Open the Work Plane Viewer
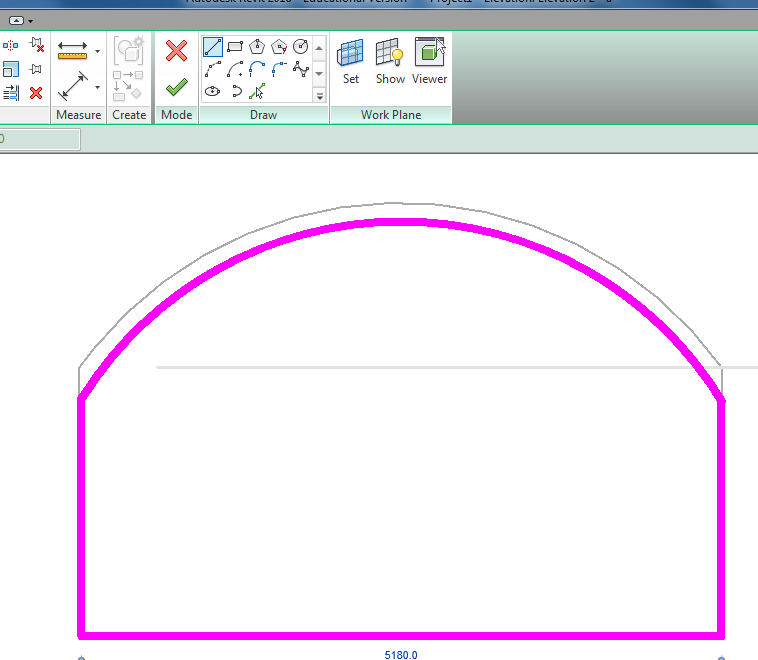 (x=429, y=61)
